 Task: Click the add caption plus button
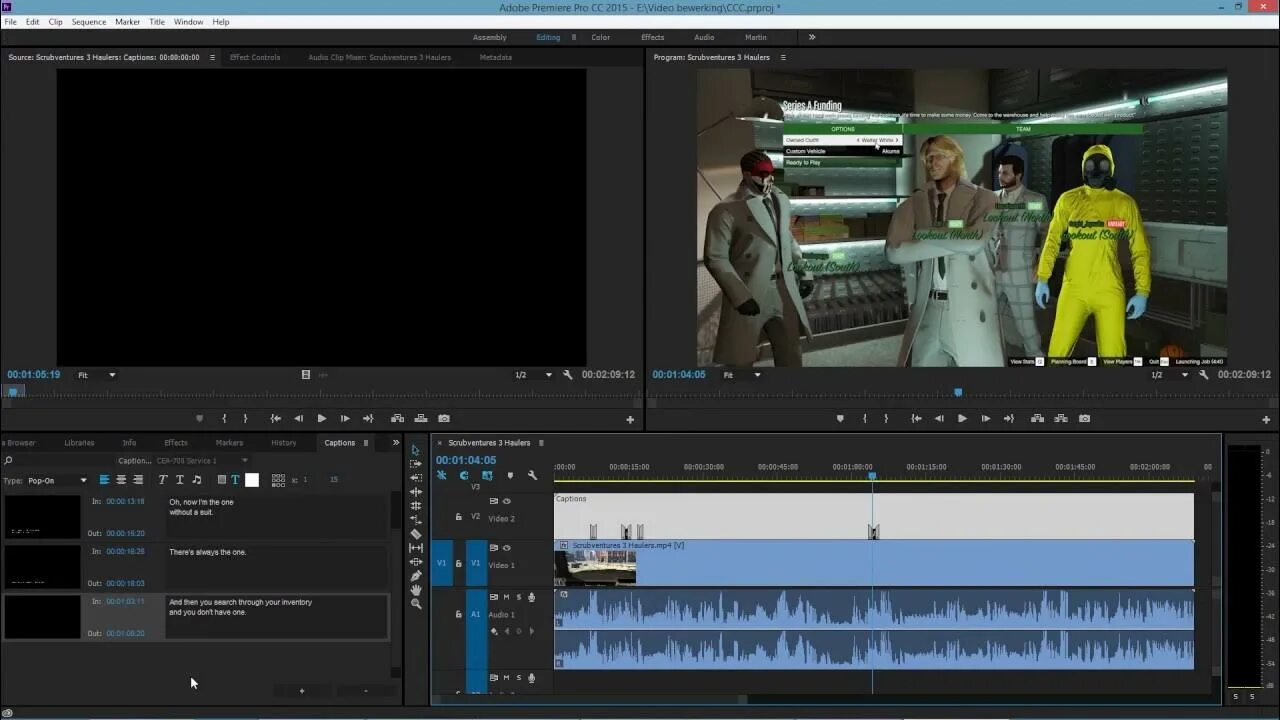[302, 691]
